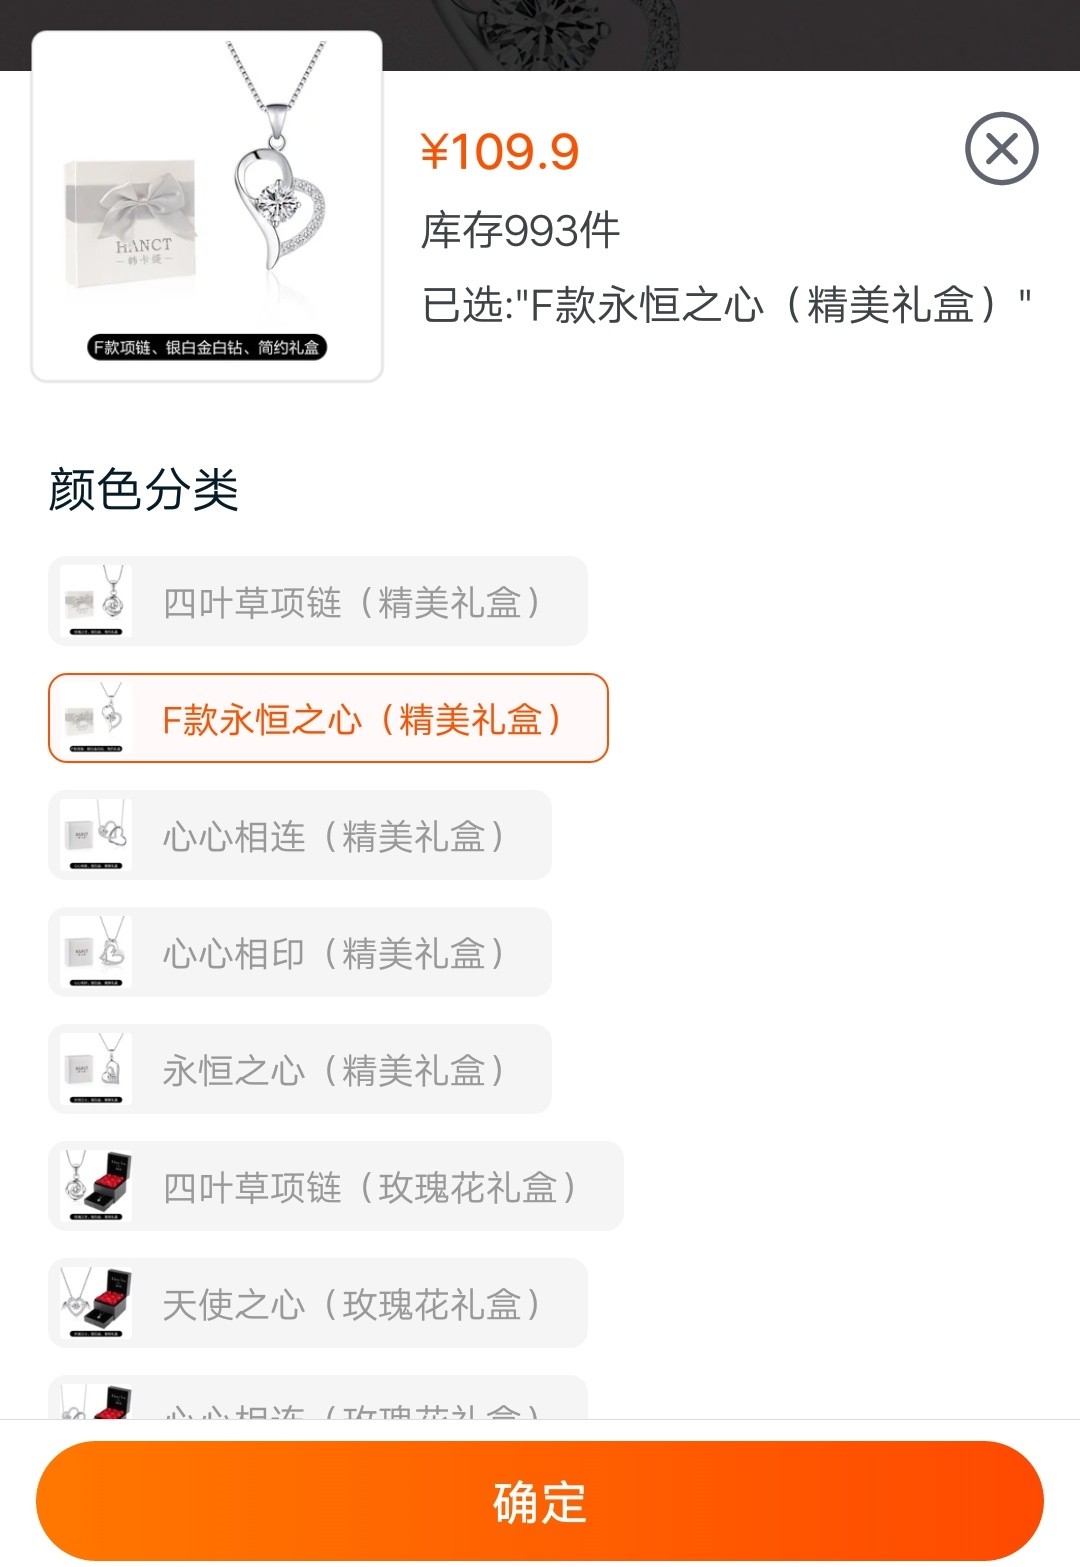Viewport: 1080px width, 1567px height.
Task: Select 天使之心（玫瑰花礼盒）option
Action: pyautogui.click(x=318, y=1303)
